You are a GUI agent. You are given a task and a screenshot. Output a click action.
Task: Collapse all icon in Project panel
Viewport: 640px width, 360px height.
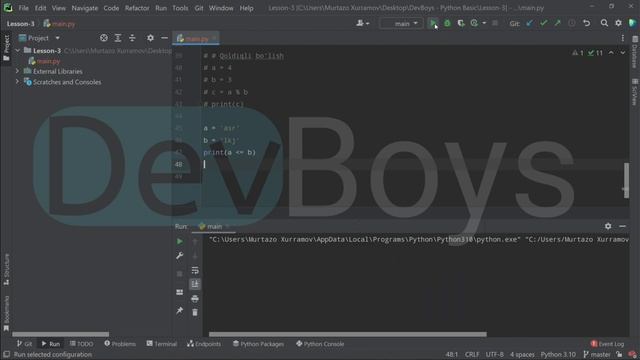coord(132,38)
